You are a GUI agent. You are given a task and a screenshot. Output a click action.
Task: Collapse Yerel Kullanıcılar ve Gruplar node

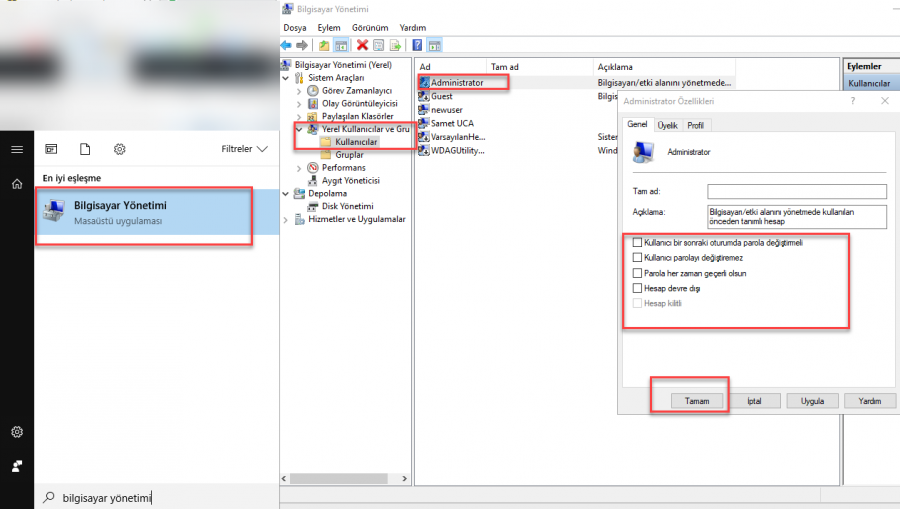[299, 129]
